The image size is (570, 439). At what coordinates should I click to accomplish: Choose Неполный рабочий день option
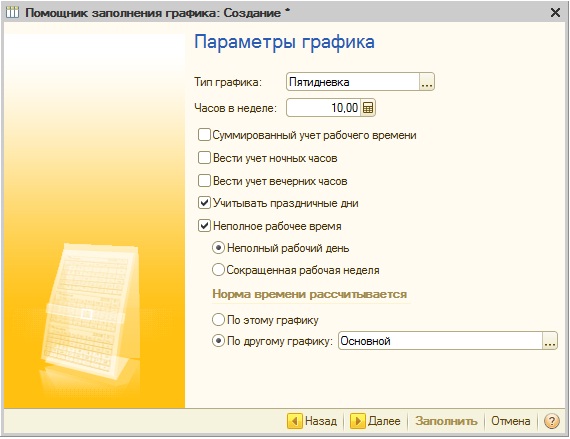(218, 248)
